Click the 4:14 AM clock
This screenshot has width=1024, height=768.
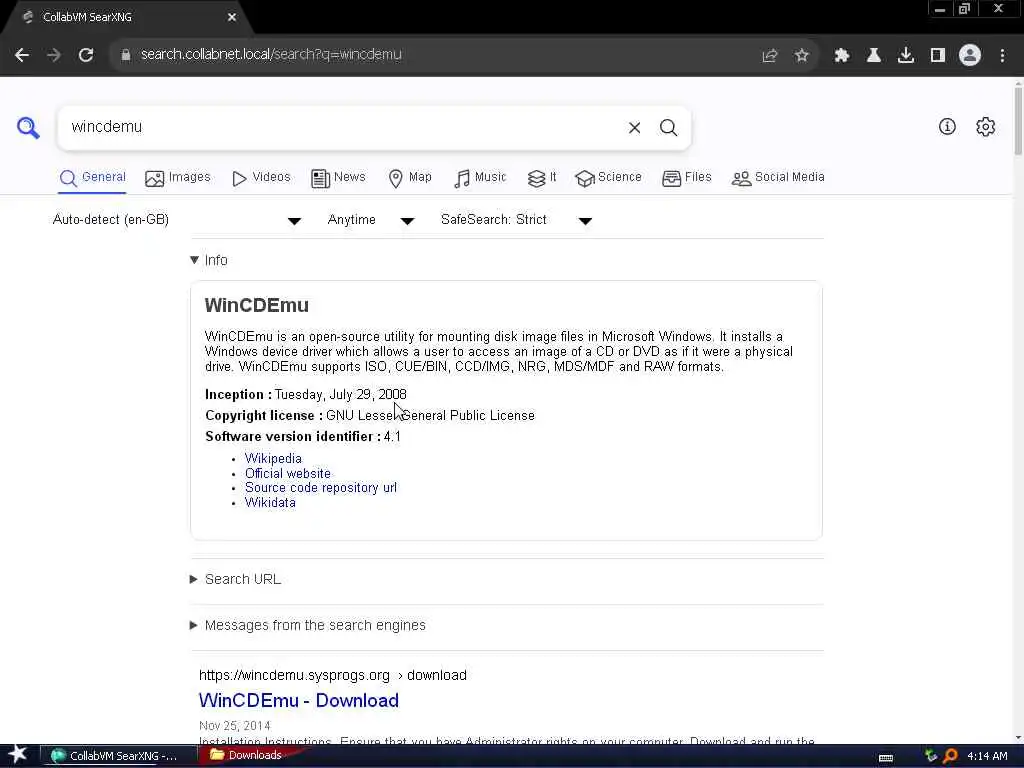coord(987,756)
